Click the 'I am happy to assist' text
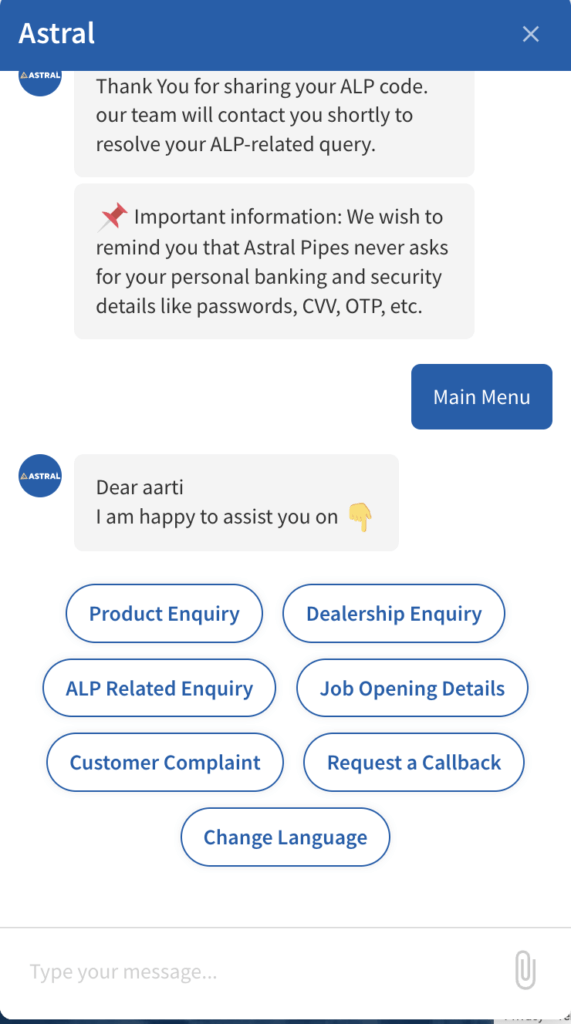 pos(217,517)
